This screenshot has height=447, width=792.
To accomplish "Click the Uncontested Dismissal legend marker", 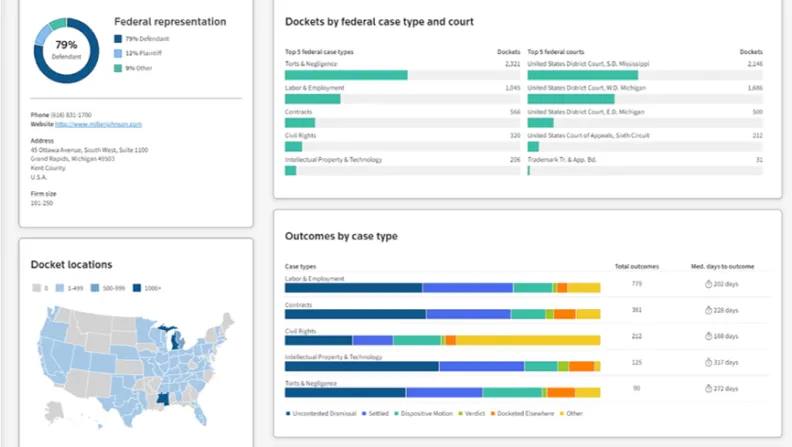I will (x=289, y=413).
